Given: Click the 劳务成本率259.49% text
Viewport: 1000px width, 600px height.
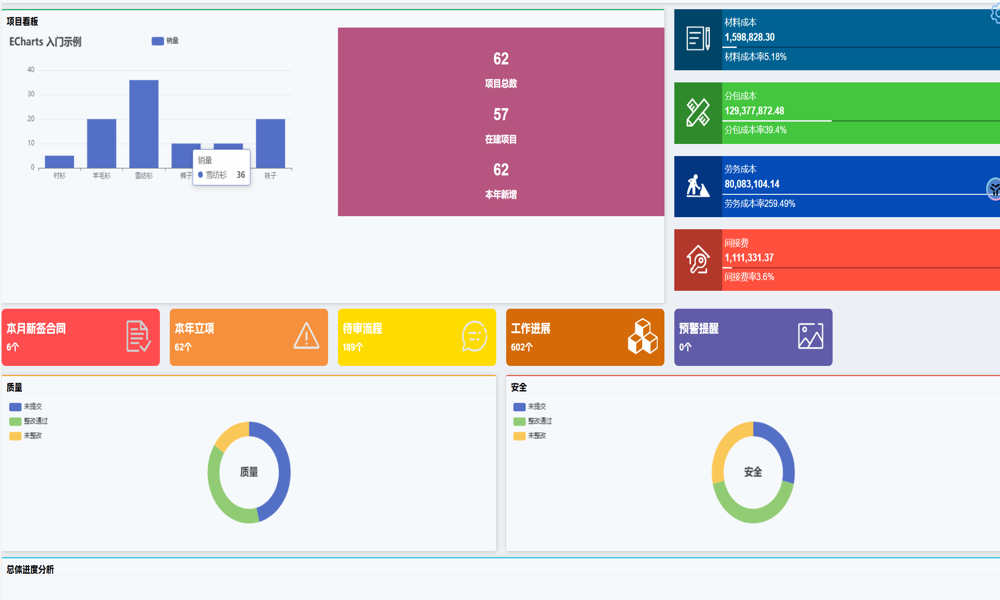Looking at the screenshot, I should (760, 204).
